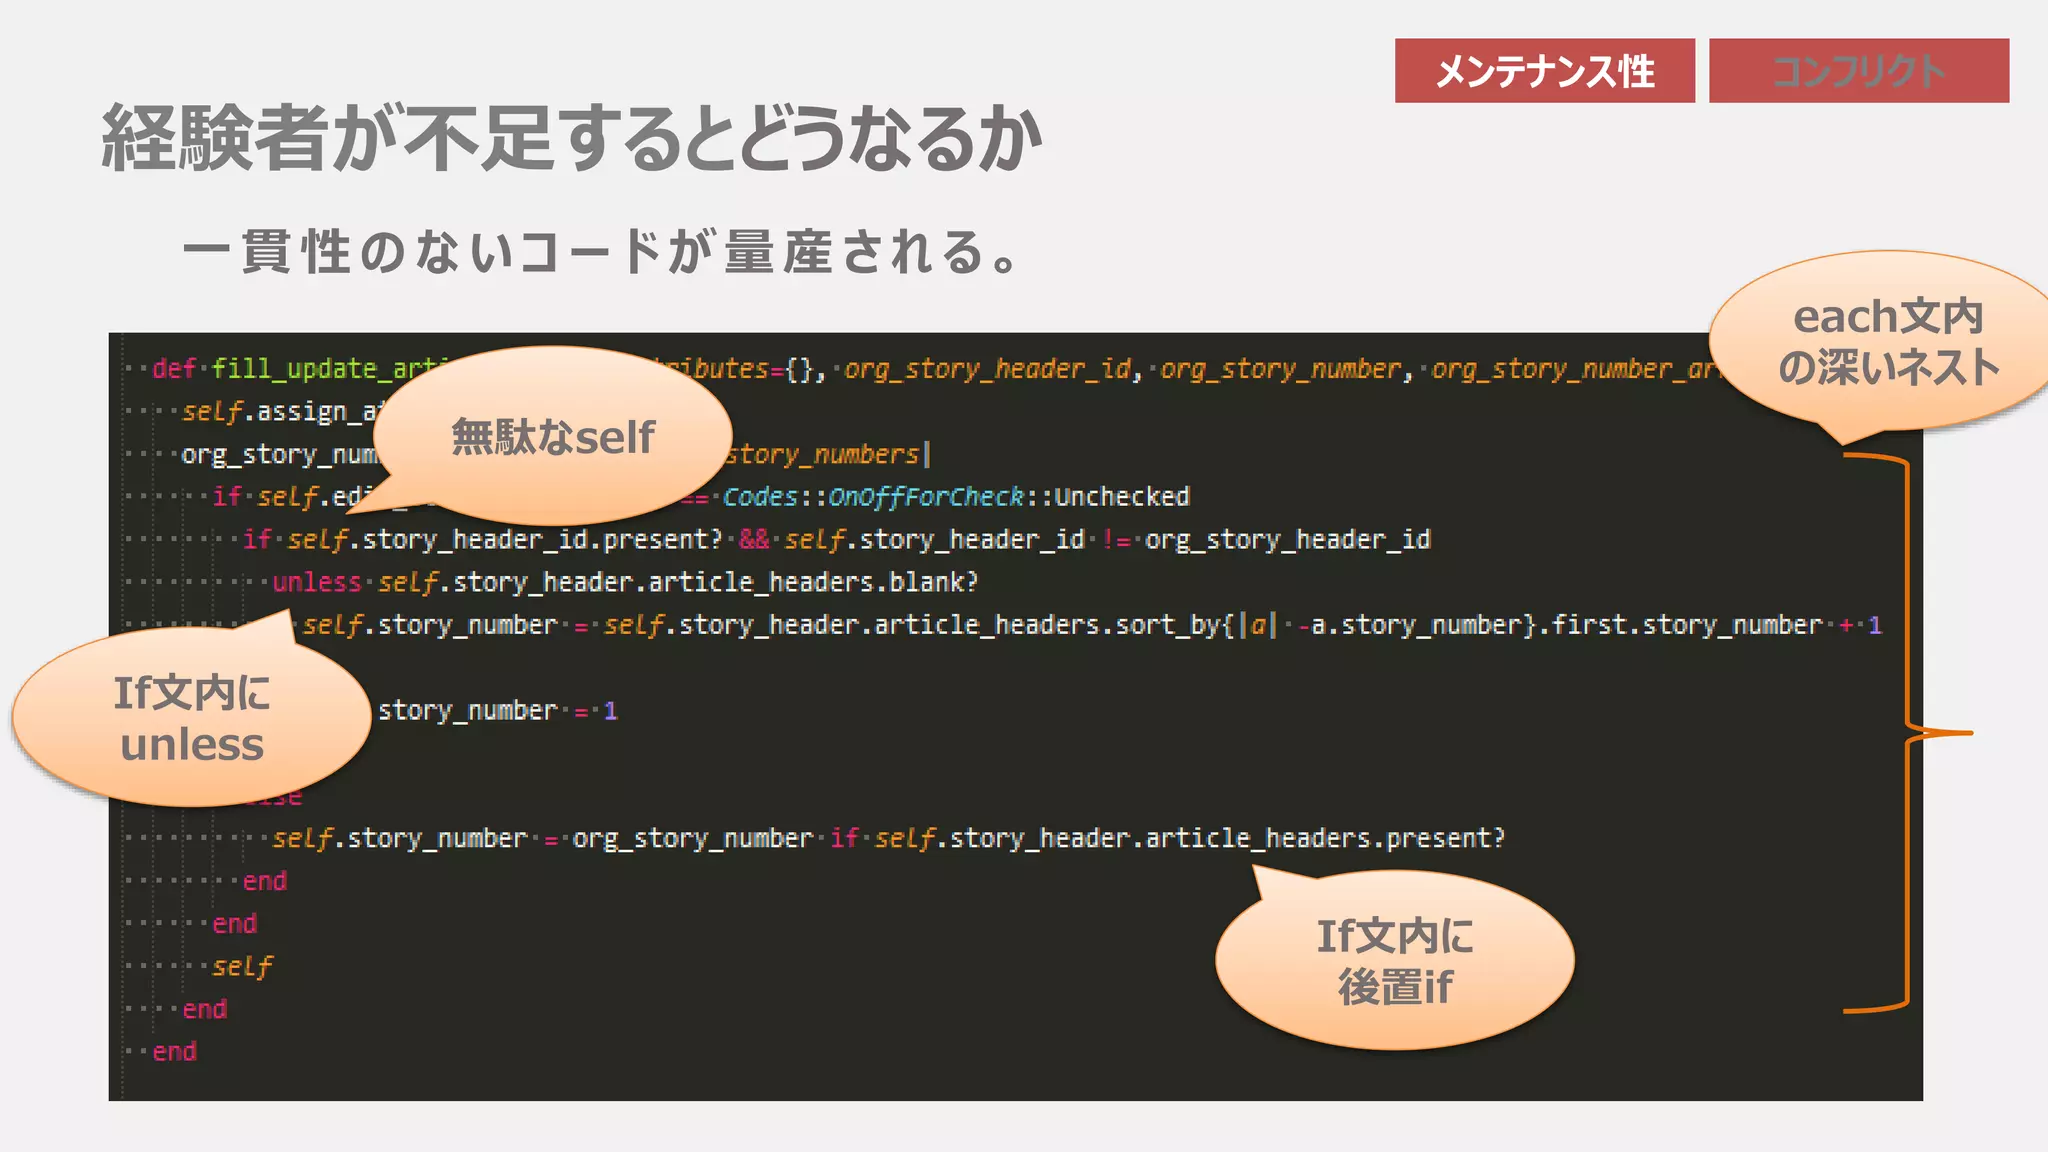Viewport: 2048px width, 1152px height.
Task: Click the Codes::OnOffForCheck::Unchecked text
Action: [955, 497]
